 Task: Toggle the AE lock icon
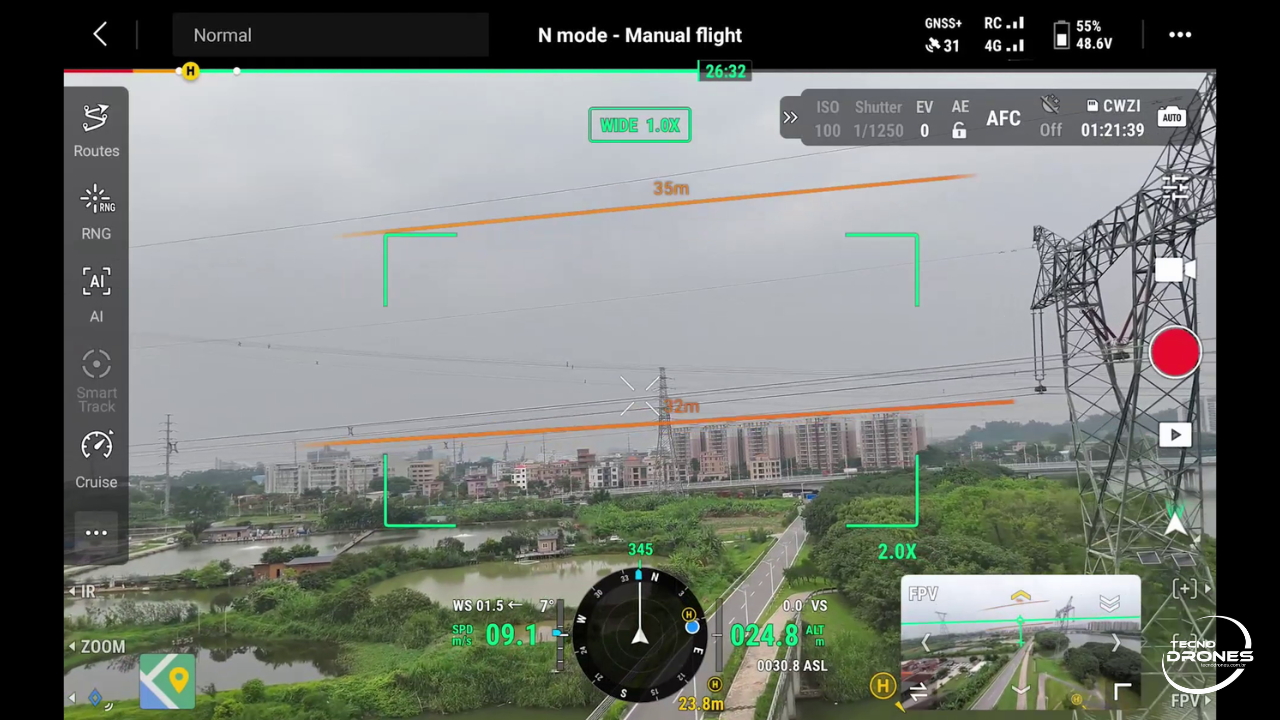pyautogui.click(x=959, y=131)
